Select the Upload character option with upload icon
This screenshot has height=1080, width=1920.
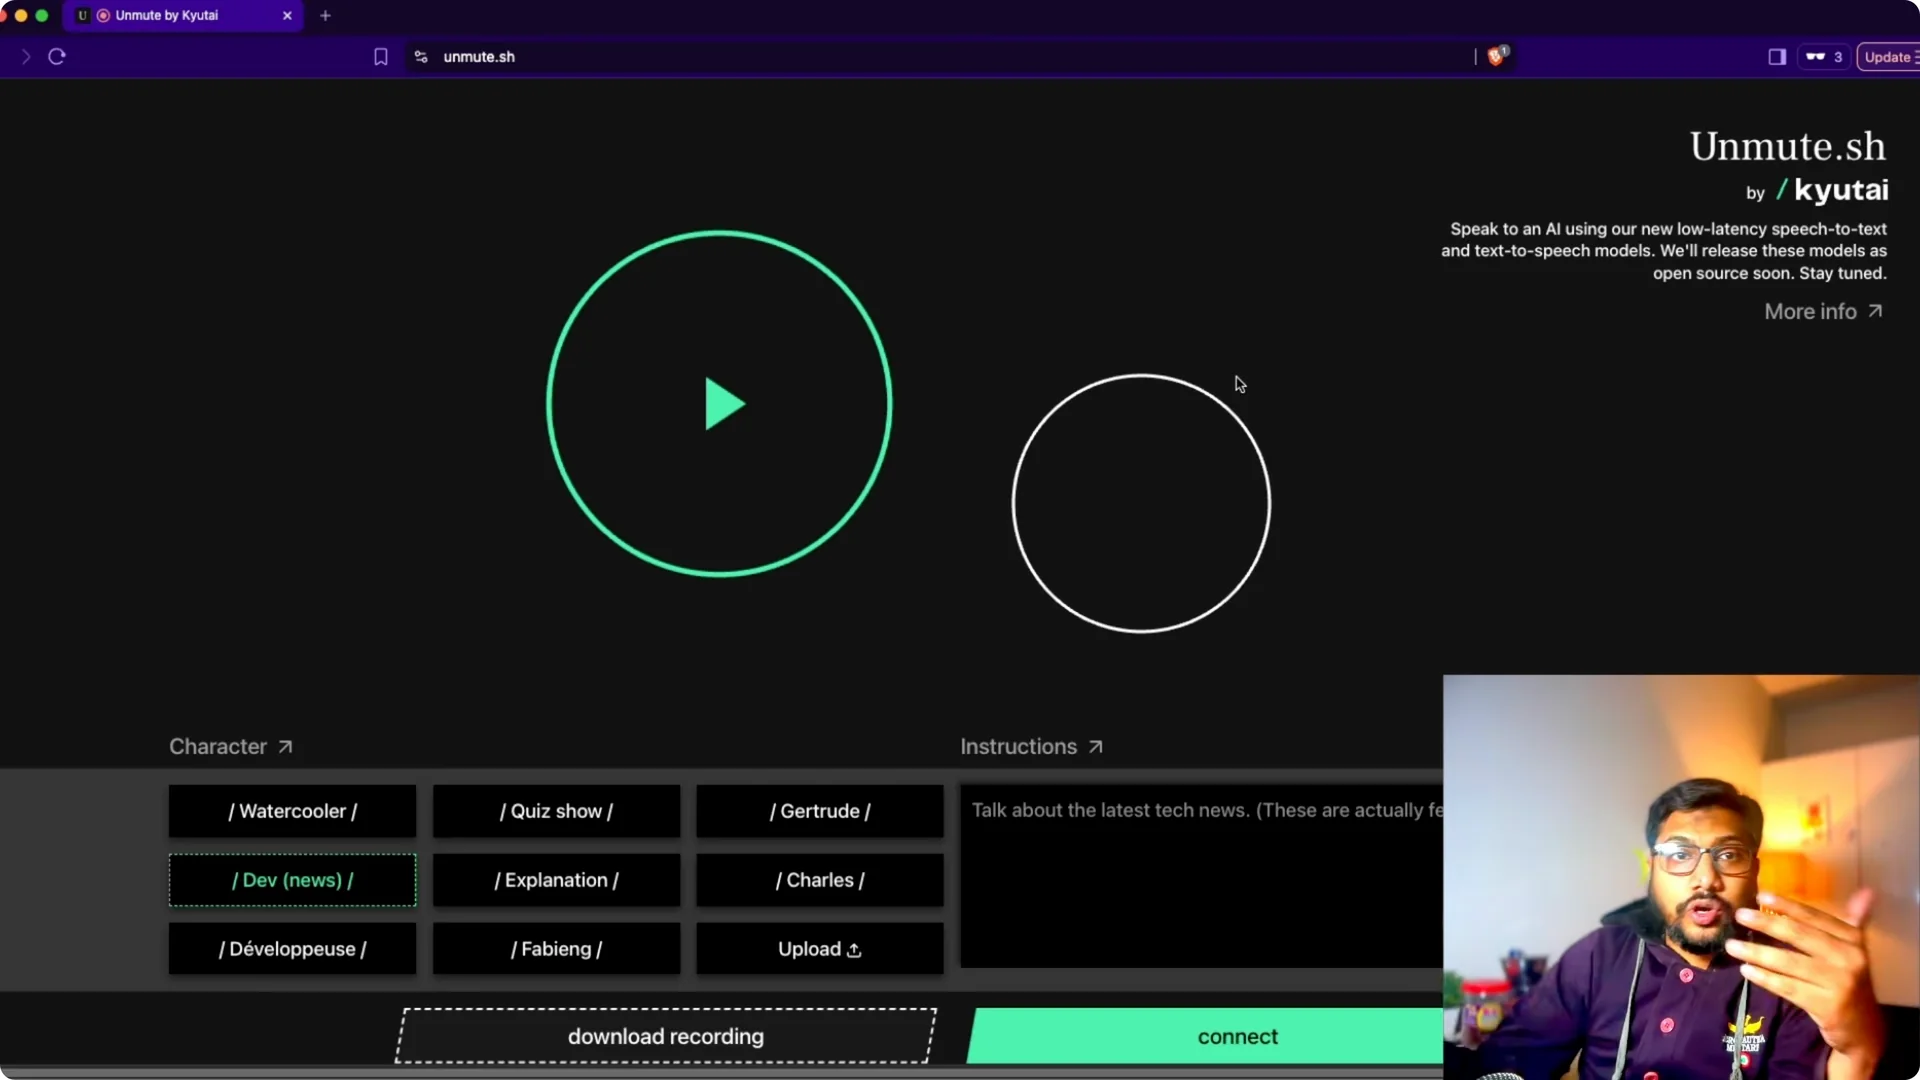coord(818,948)
